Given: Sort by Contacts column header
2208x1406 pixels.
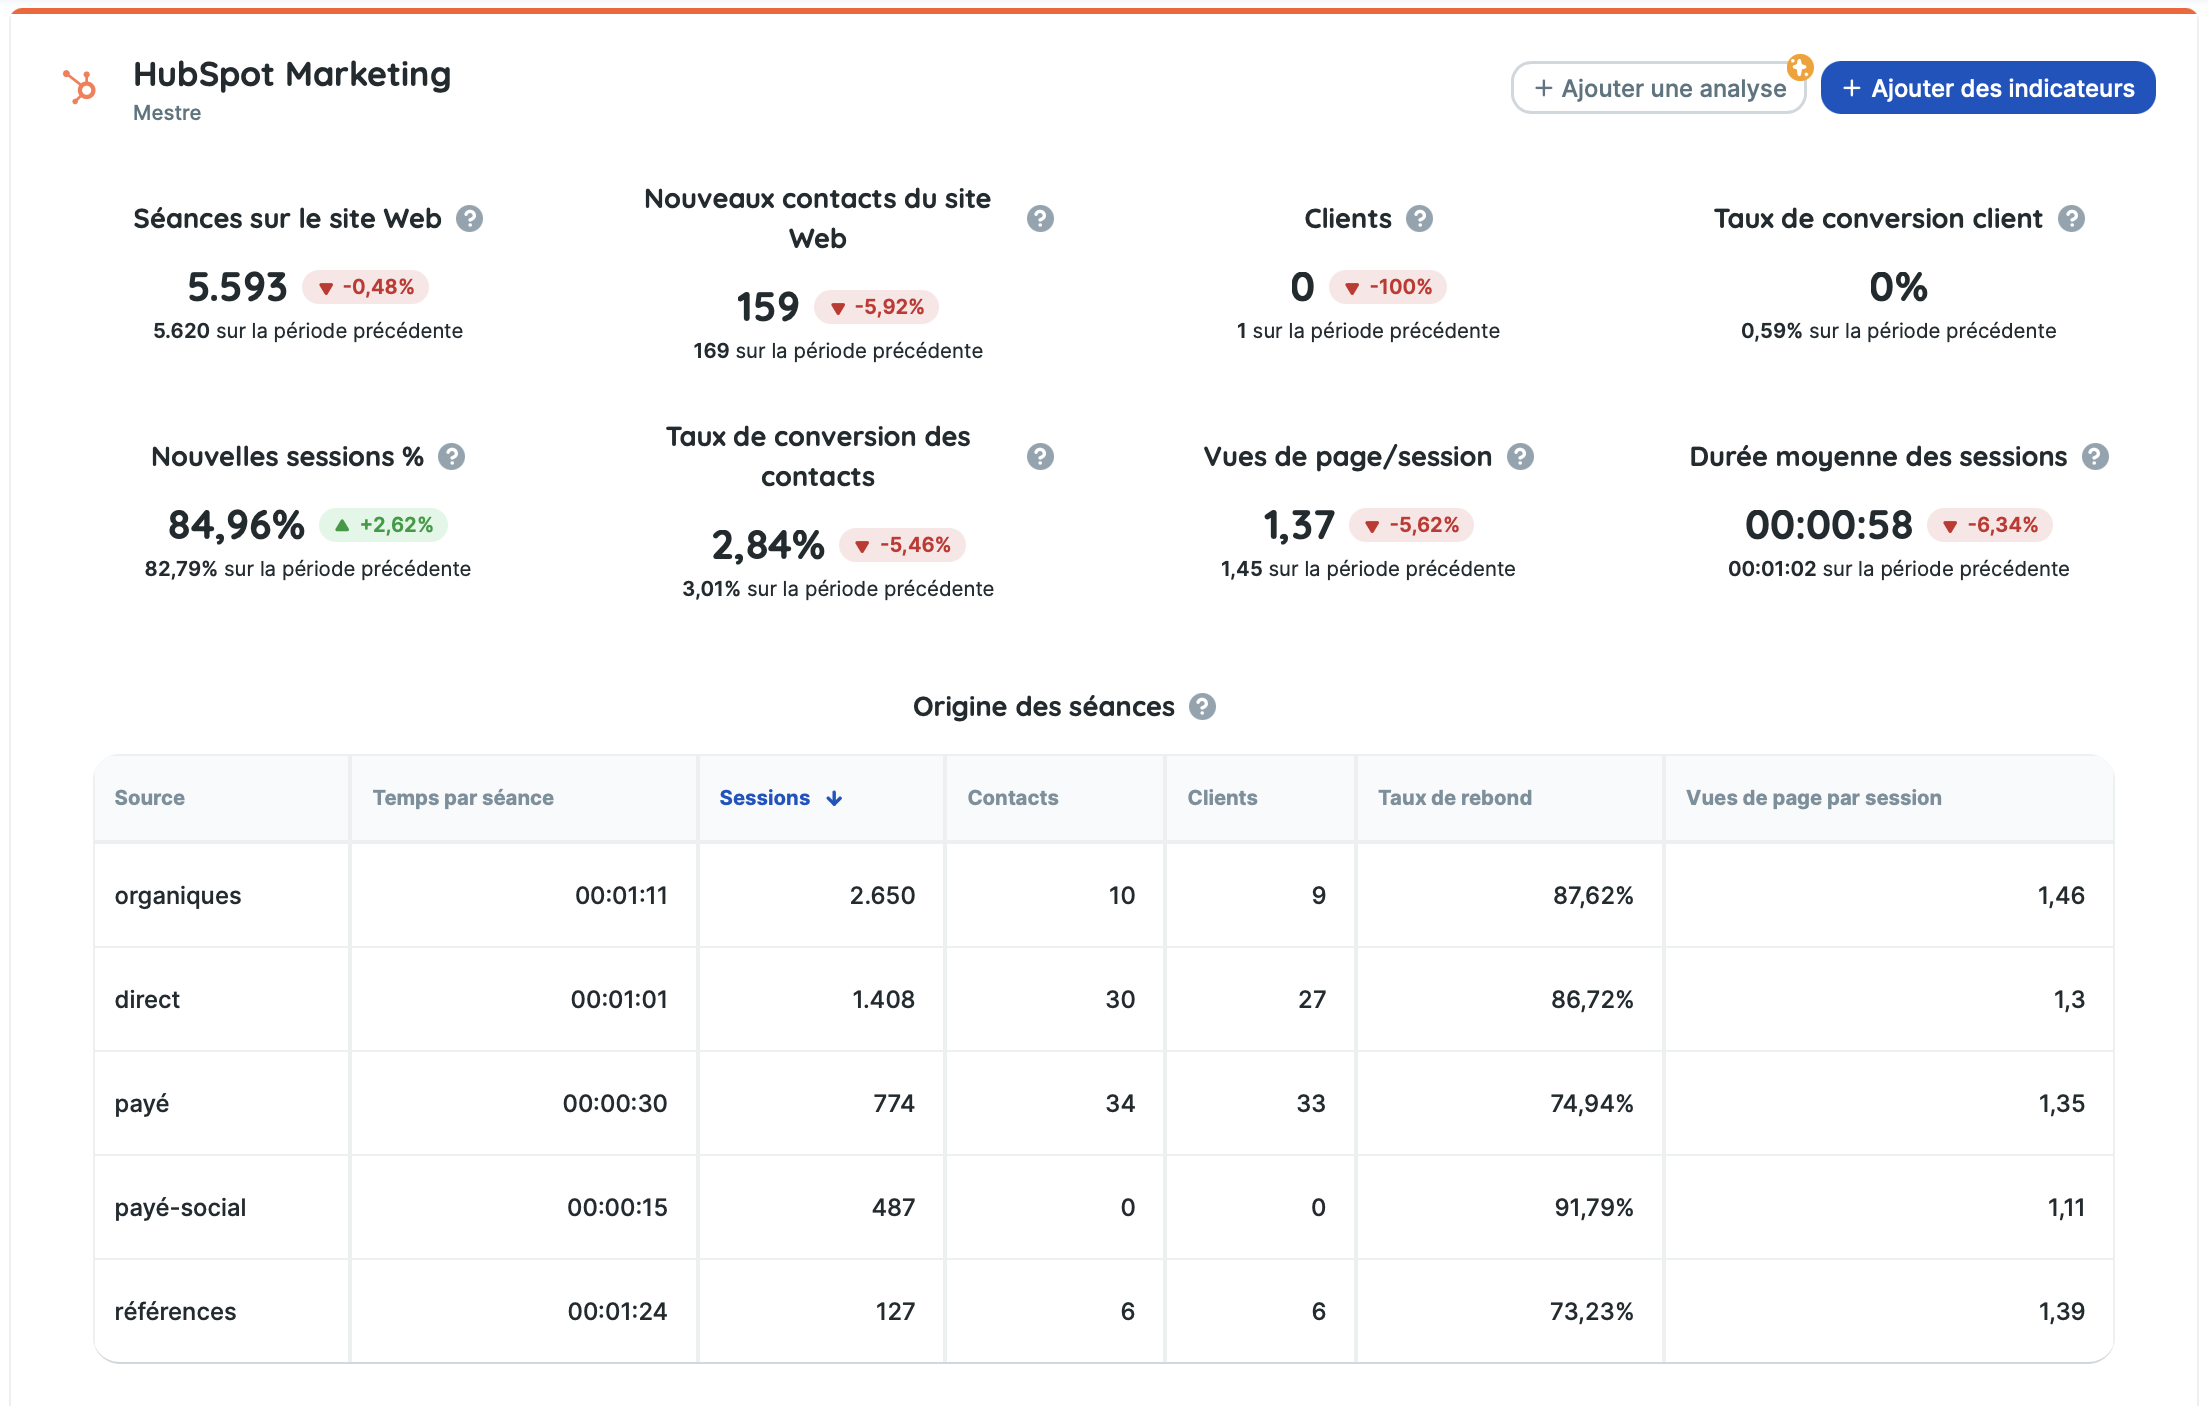Looking at the screenshot, I should pyautogui.click(x=1012, y=798).
